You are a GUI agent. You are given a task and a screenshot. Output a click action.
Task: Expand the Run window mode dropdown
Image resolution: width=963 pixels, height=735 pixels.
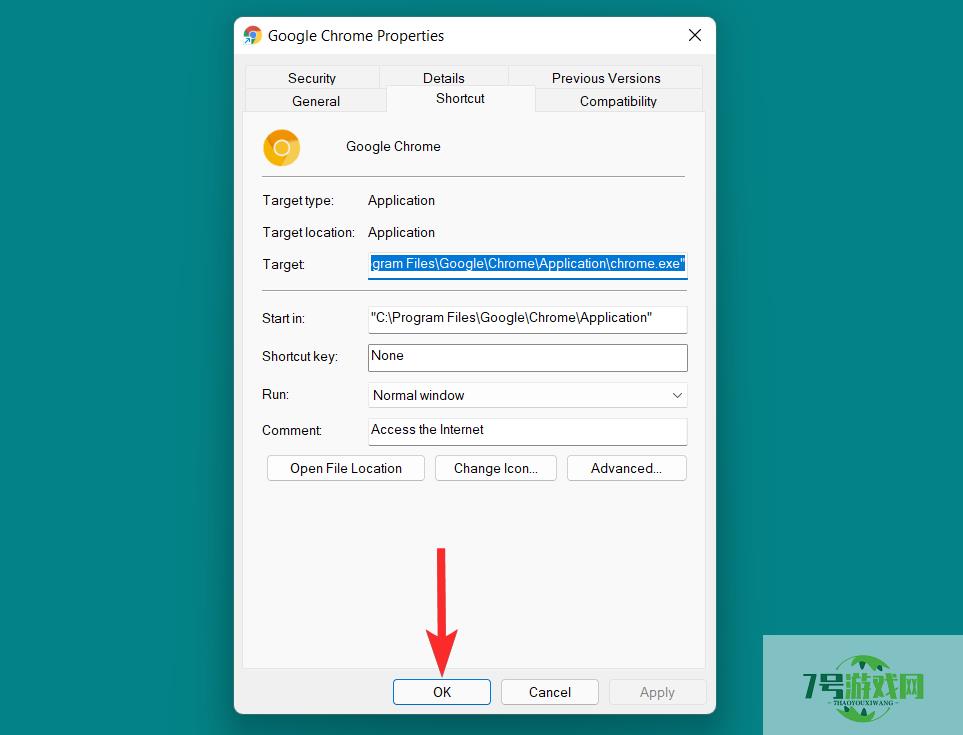point(528,395)
